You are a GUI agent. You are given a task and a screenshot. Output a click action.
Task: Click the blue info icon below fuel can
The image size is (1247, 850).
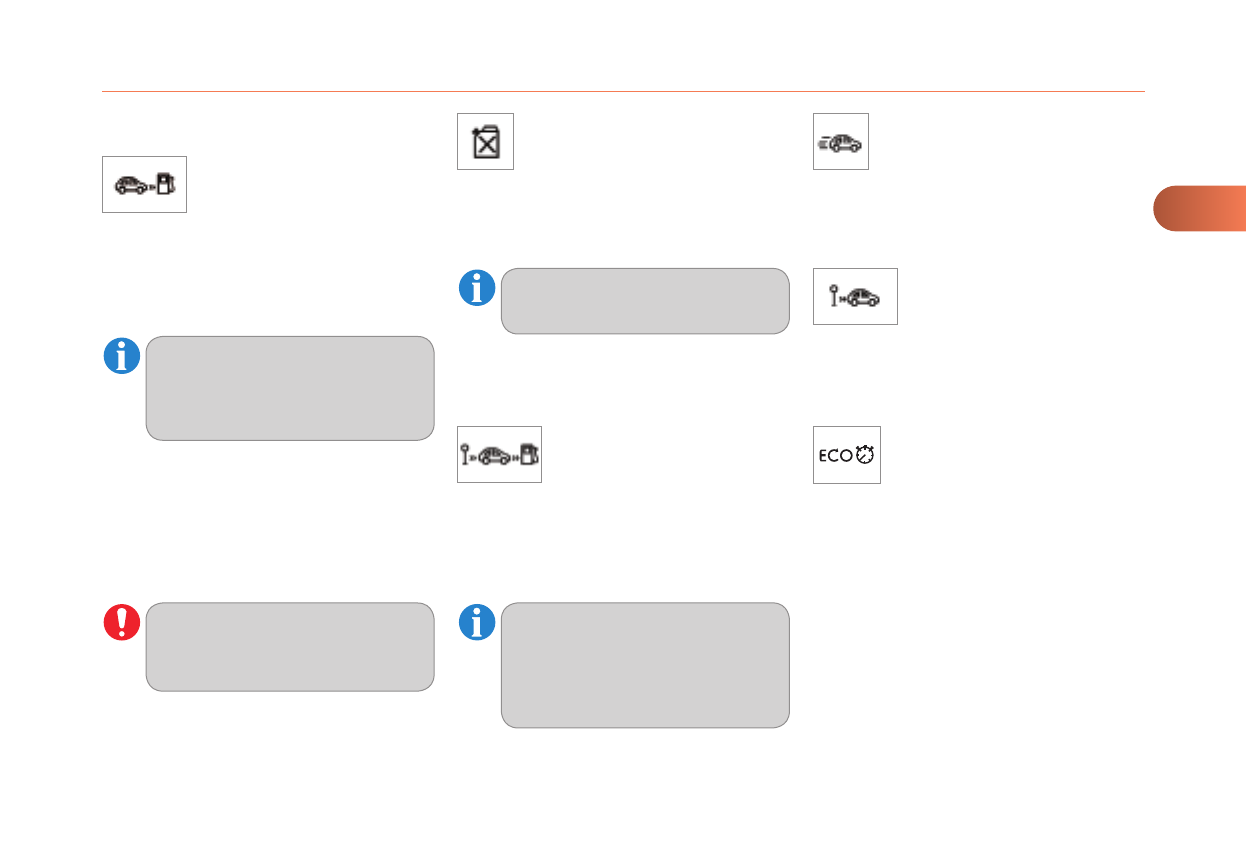pyautogui.click(x=477, y=287)
